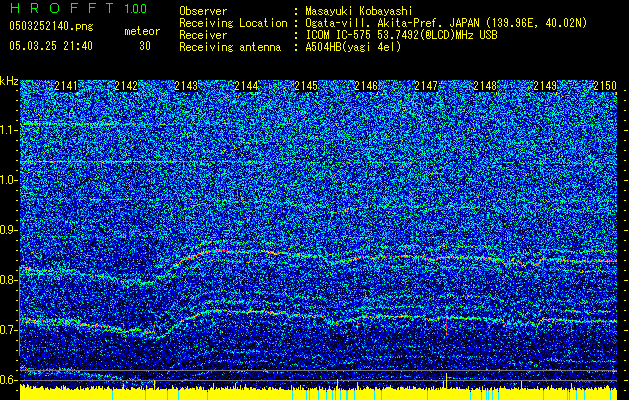Click the 2141 time marker
The image size is (629, 400).
pyautogui.click(x=66, y=86)
